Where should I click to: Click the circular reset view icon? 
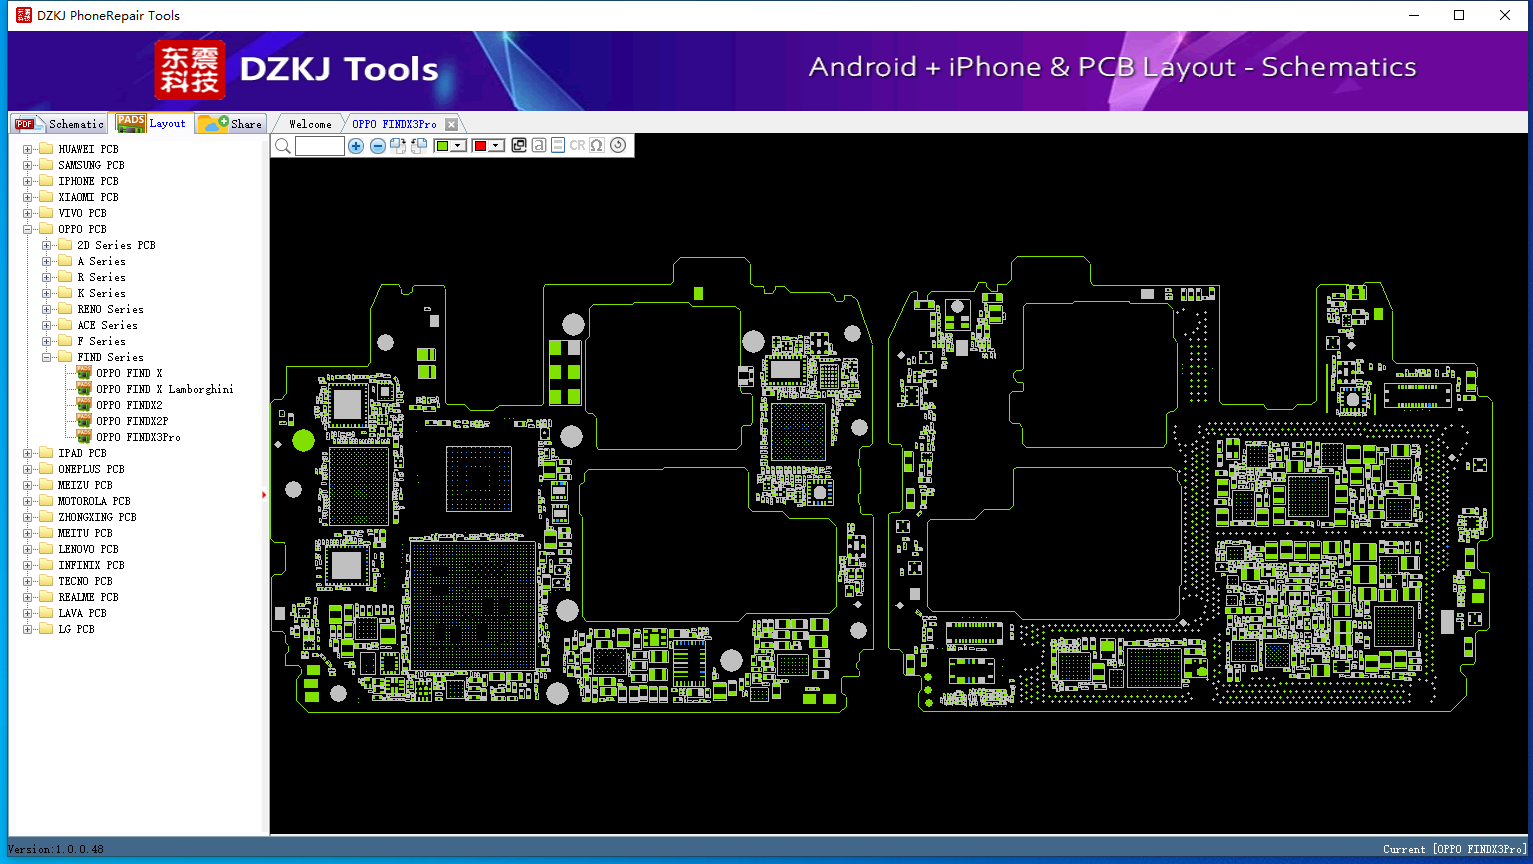pos(618,145)
